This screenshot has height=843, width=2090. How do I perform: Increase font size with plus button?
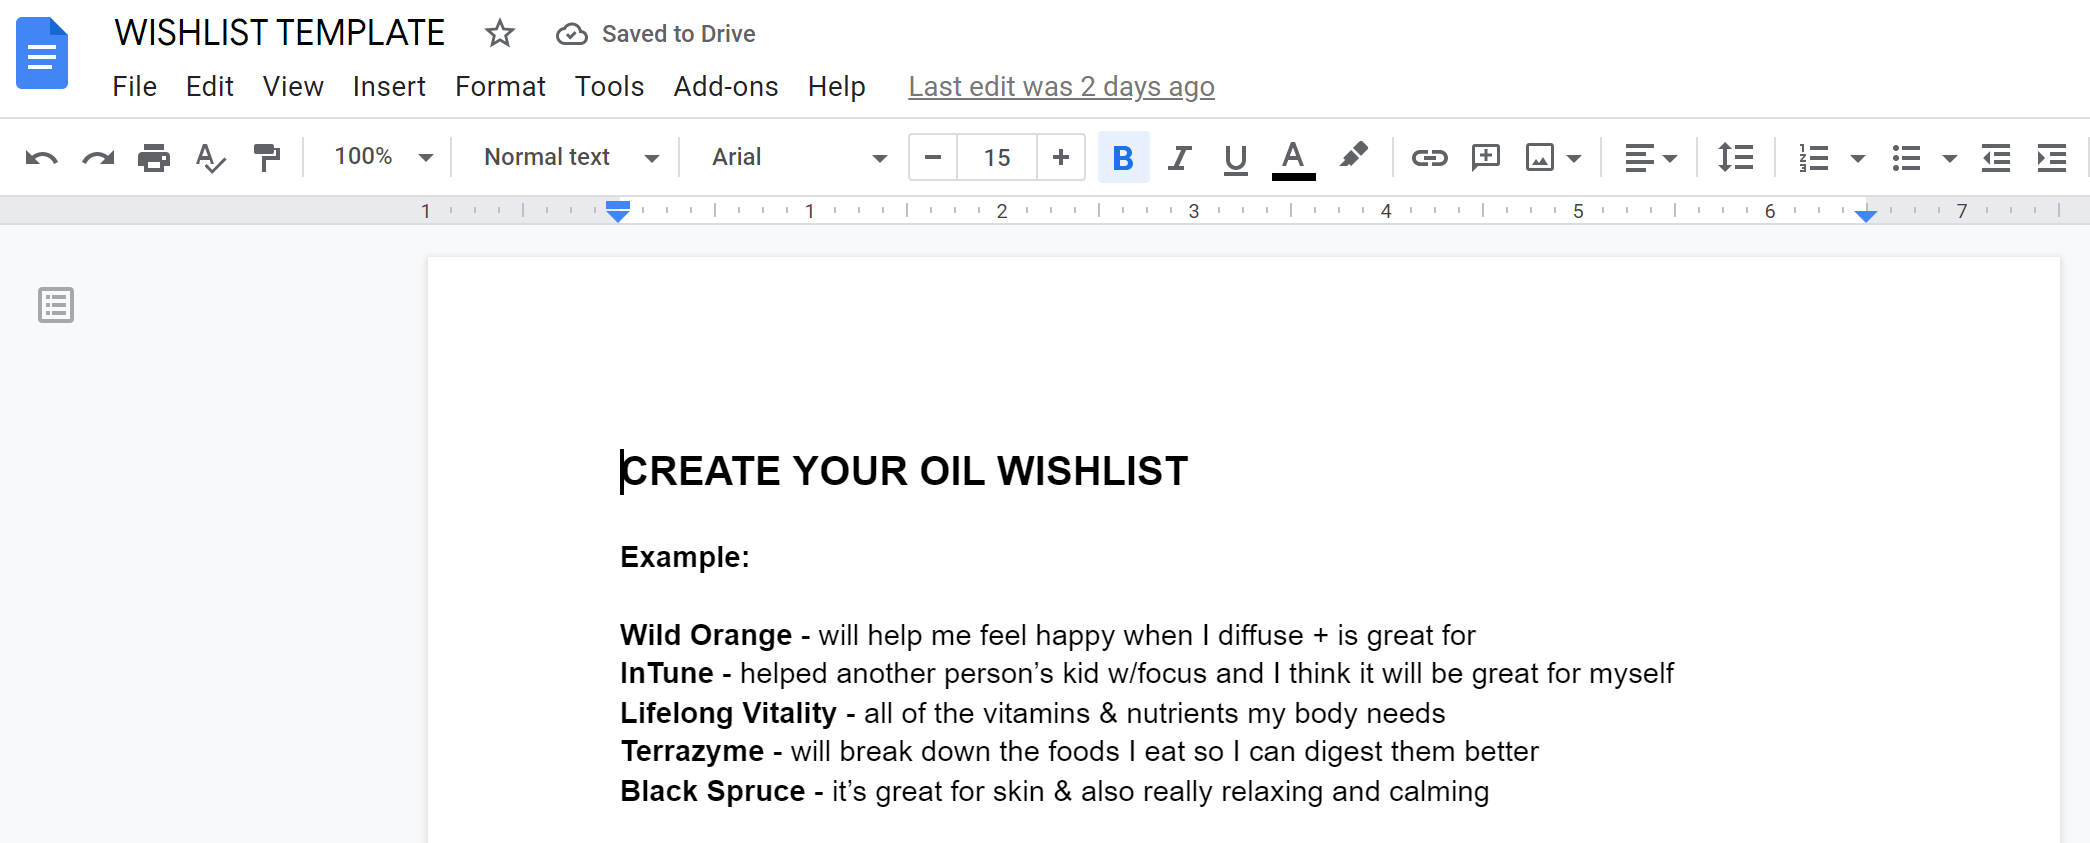pyautogui.click(x=1061, y=158)
